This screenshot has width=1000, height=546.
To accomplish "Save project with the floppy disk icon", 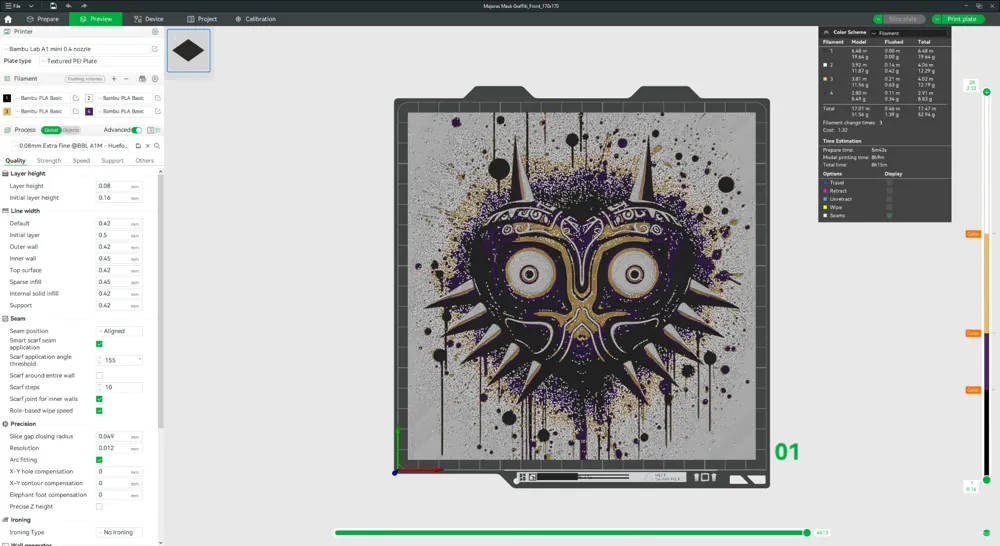I will pos(54,6).
